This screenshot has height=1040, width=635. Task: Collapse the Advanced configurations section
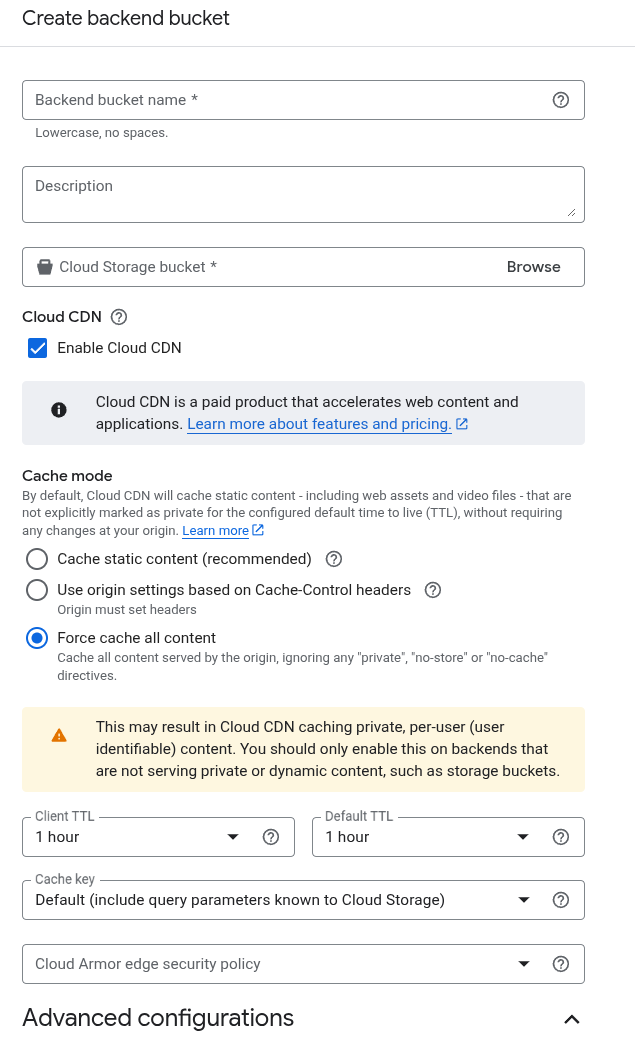pyautogui.click(x=571, y=1019)
